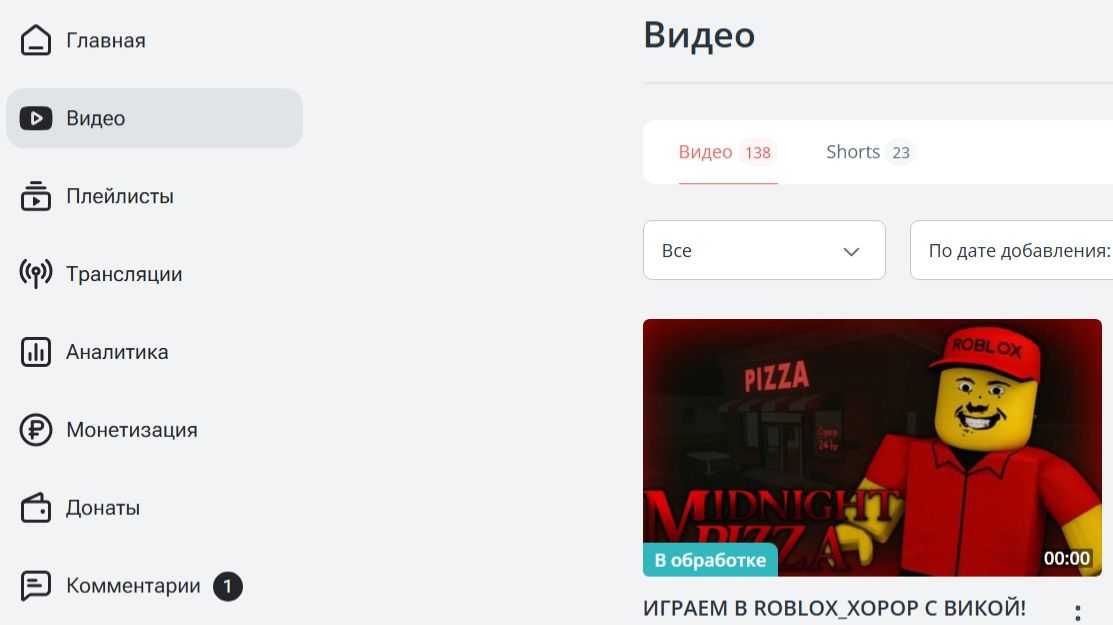
Task: Click the home icon beside Главная
Action: tap(35, 40)
